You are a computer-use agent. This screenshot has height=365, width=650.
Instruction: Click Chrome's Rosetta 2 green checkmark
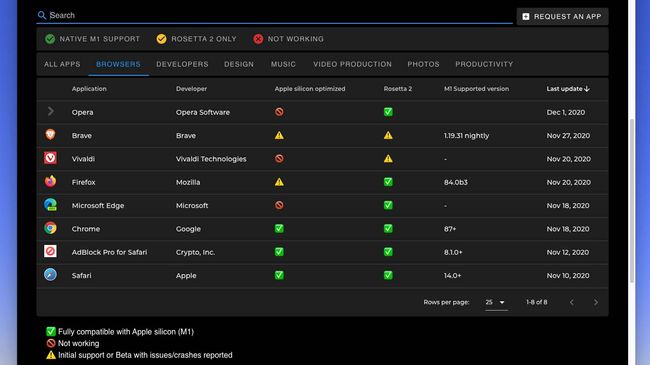[388, 229]
